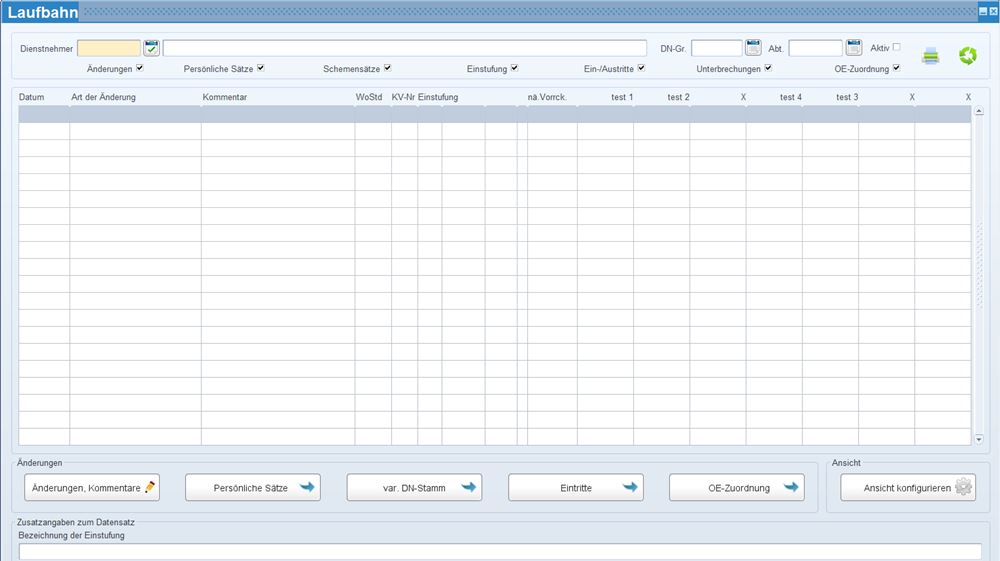Open the Dienstnehmer lookup icon
This screenshot has height=561, width=1000.
pos(152,48)
